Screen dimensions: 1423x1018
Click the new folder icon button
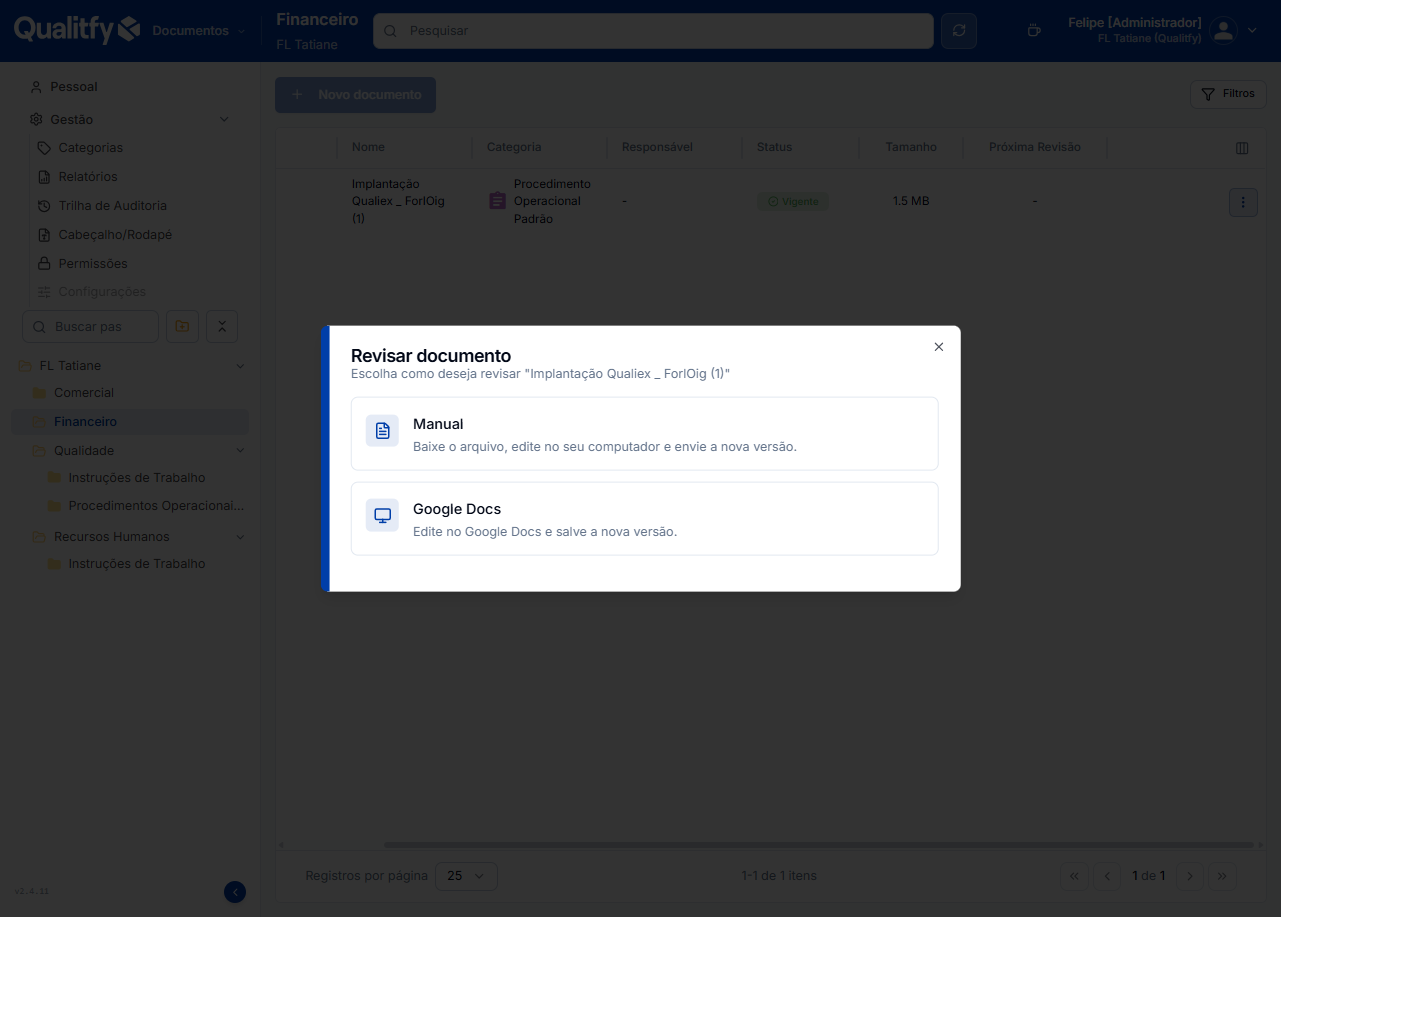coord(182,327)
